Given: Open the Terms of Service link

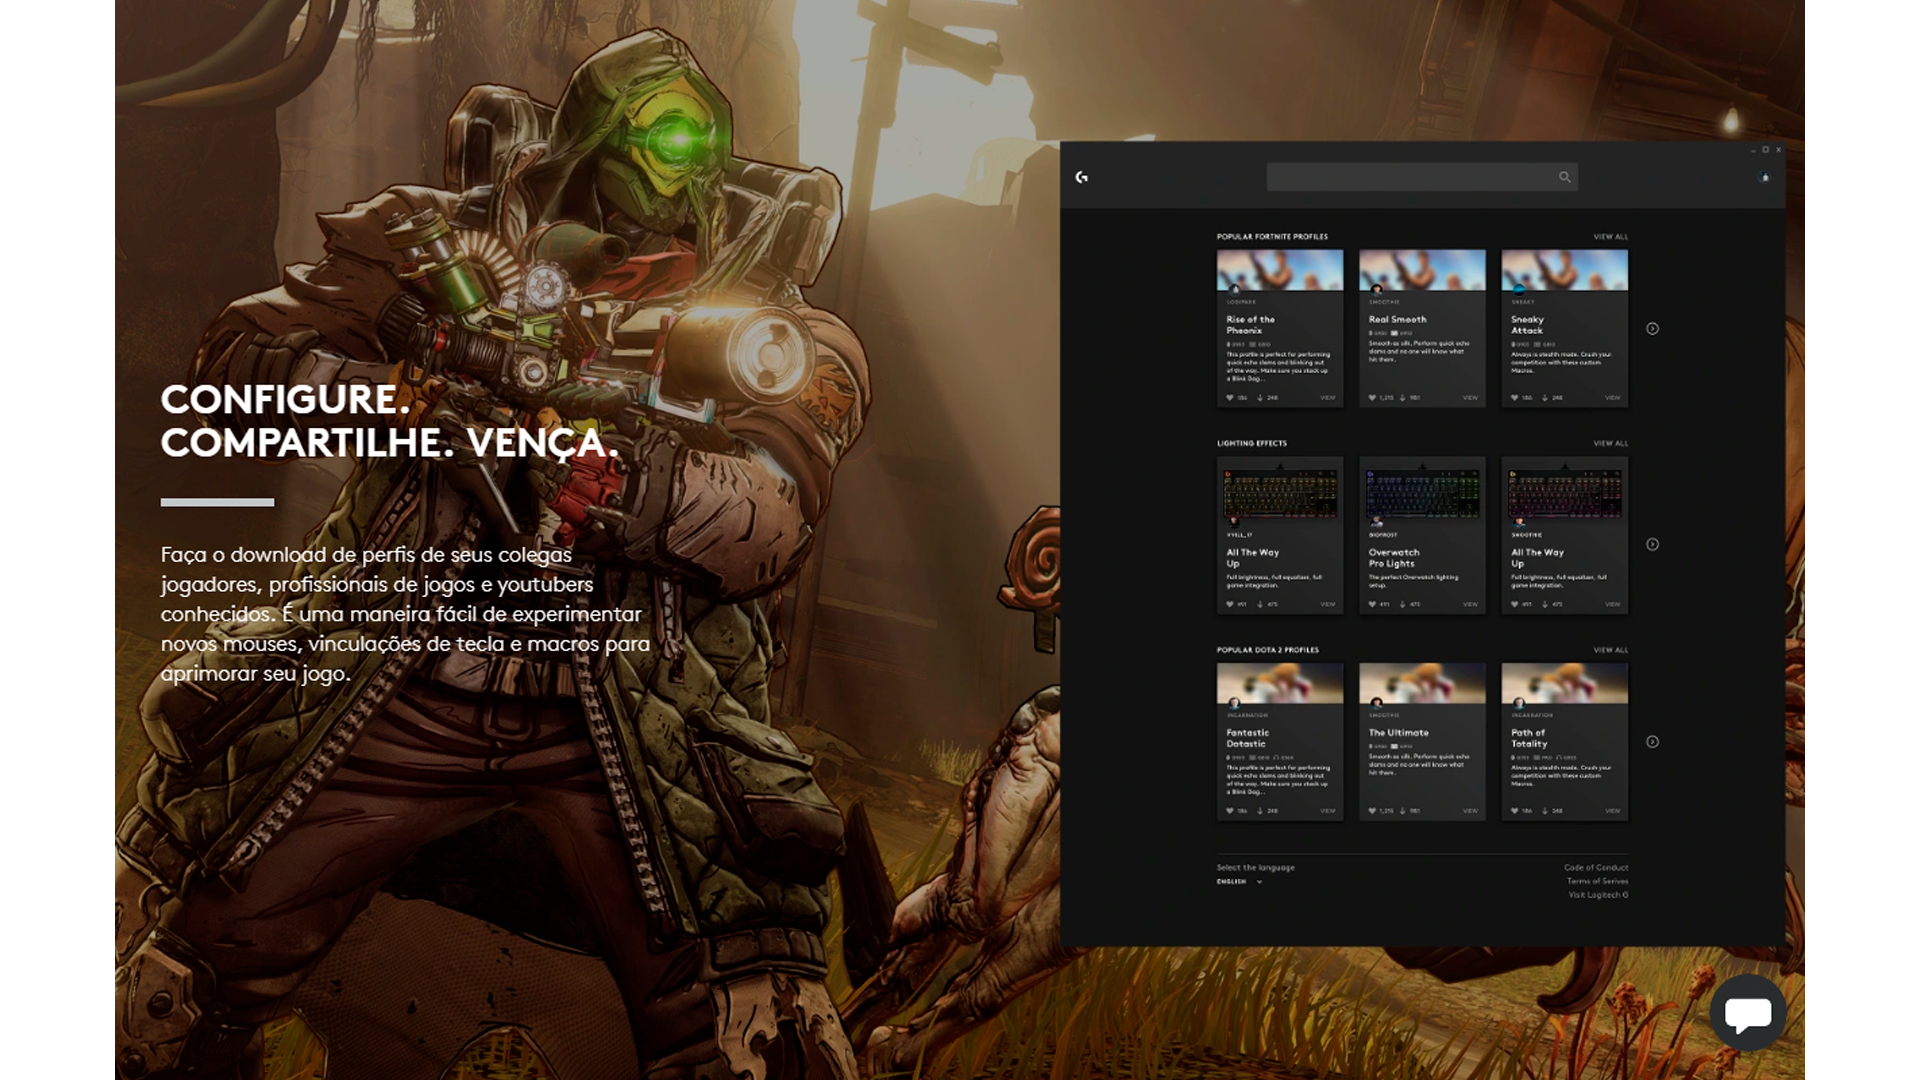Looking at the screenshot, I should tap(1597, 881).
